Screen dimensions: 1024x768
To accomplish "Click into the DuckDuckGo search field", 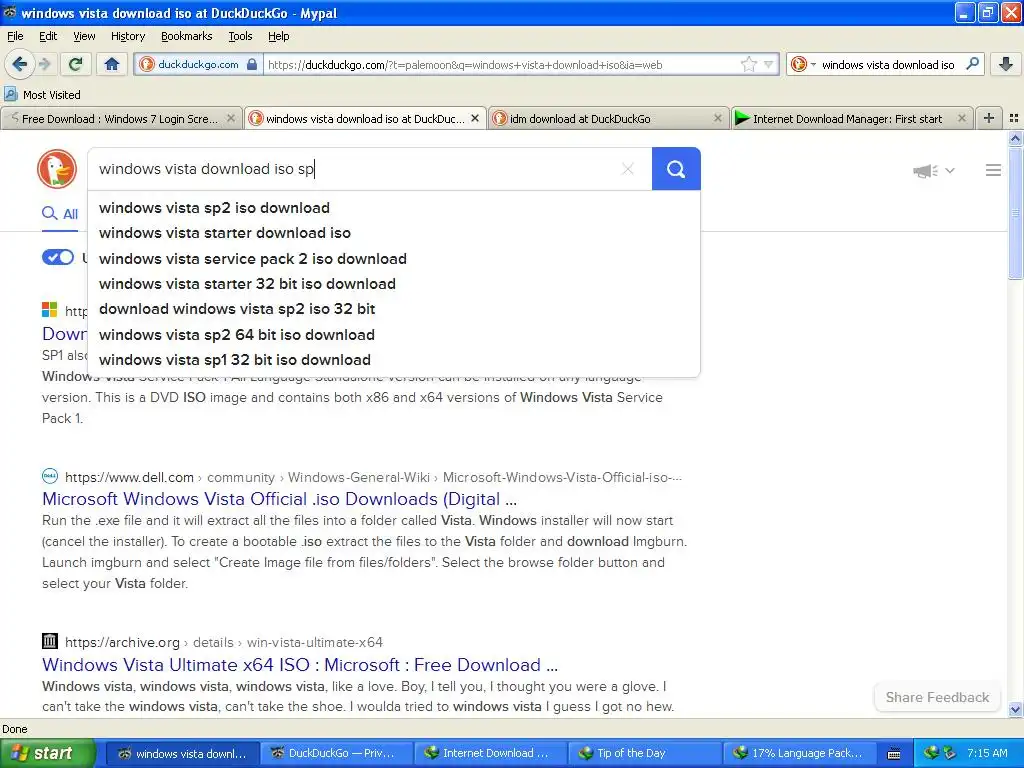I will coord(353,169).
